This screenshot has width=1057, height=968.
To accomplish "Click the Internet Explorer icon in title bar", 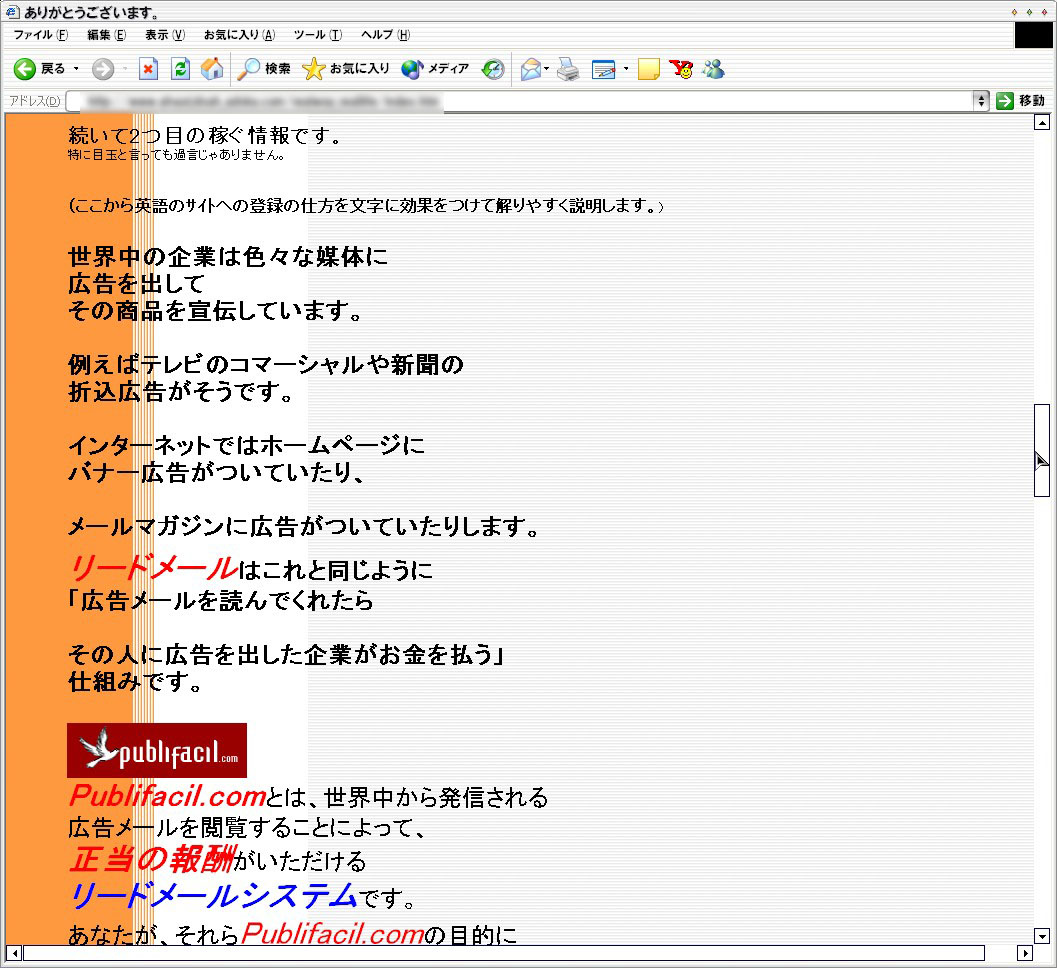I will [x=12, y=12].
